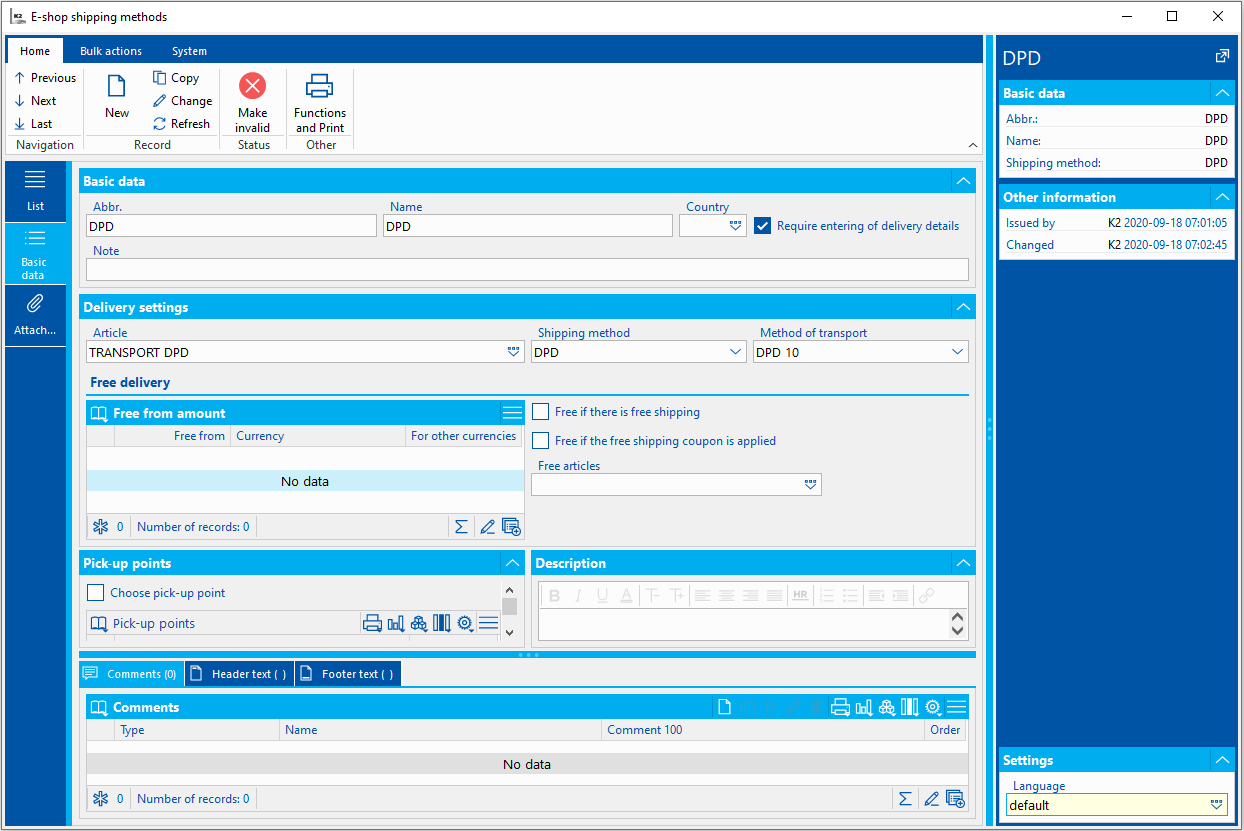
Task: Collapse the Basic data form section
Action: (962, 181)
